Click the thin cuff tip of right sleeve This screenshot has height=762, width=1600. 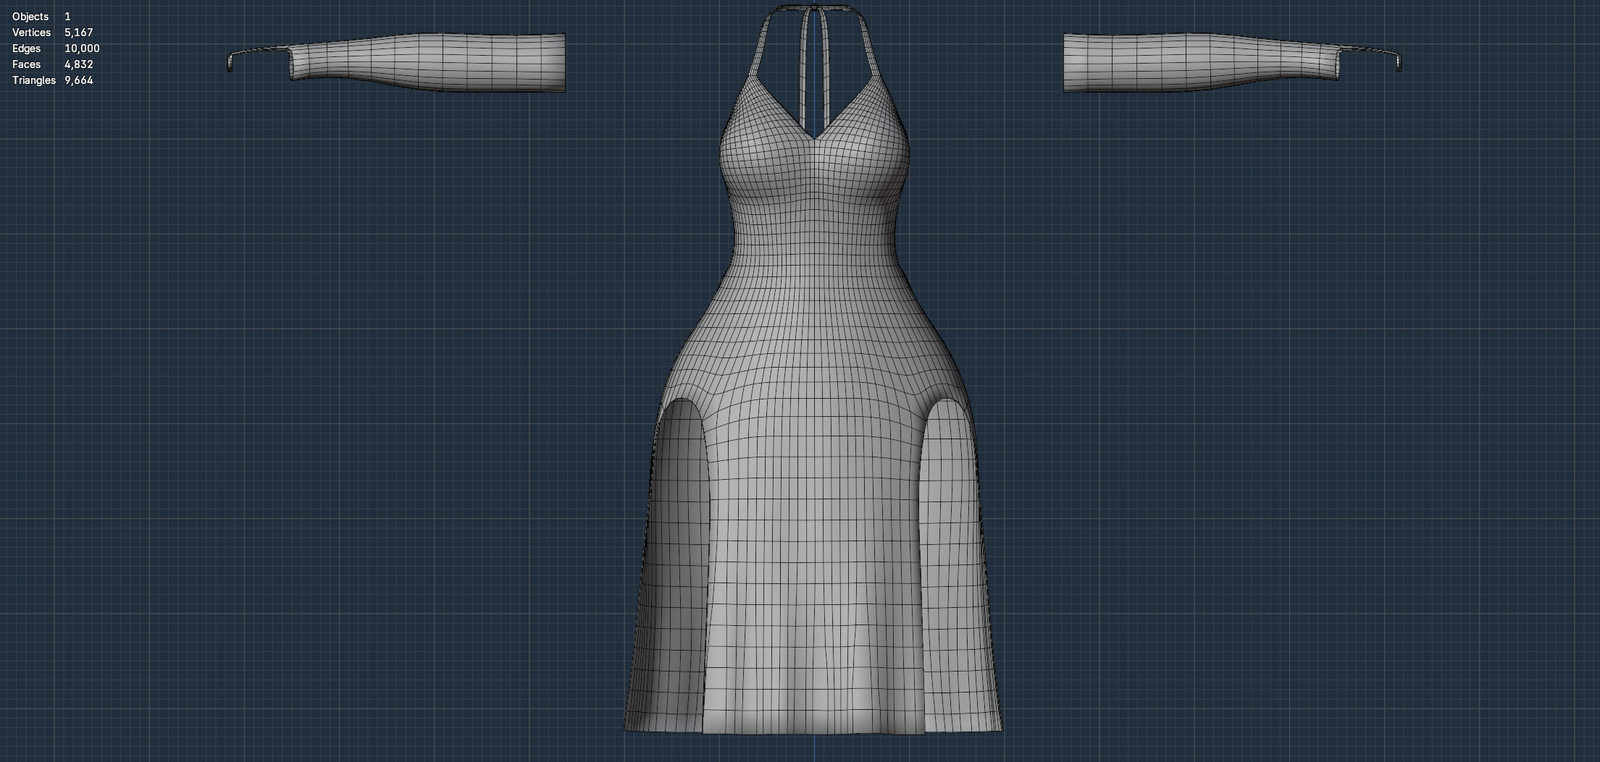(1397, 60)
